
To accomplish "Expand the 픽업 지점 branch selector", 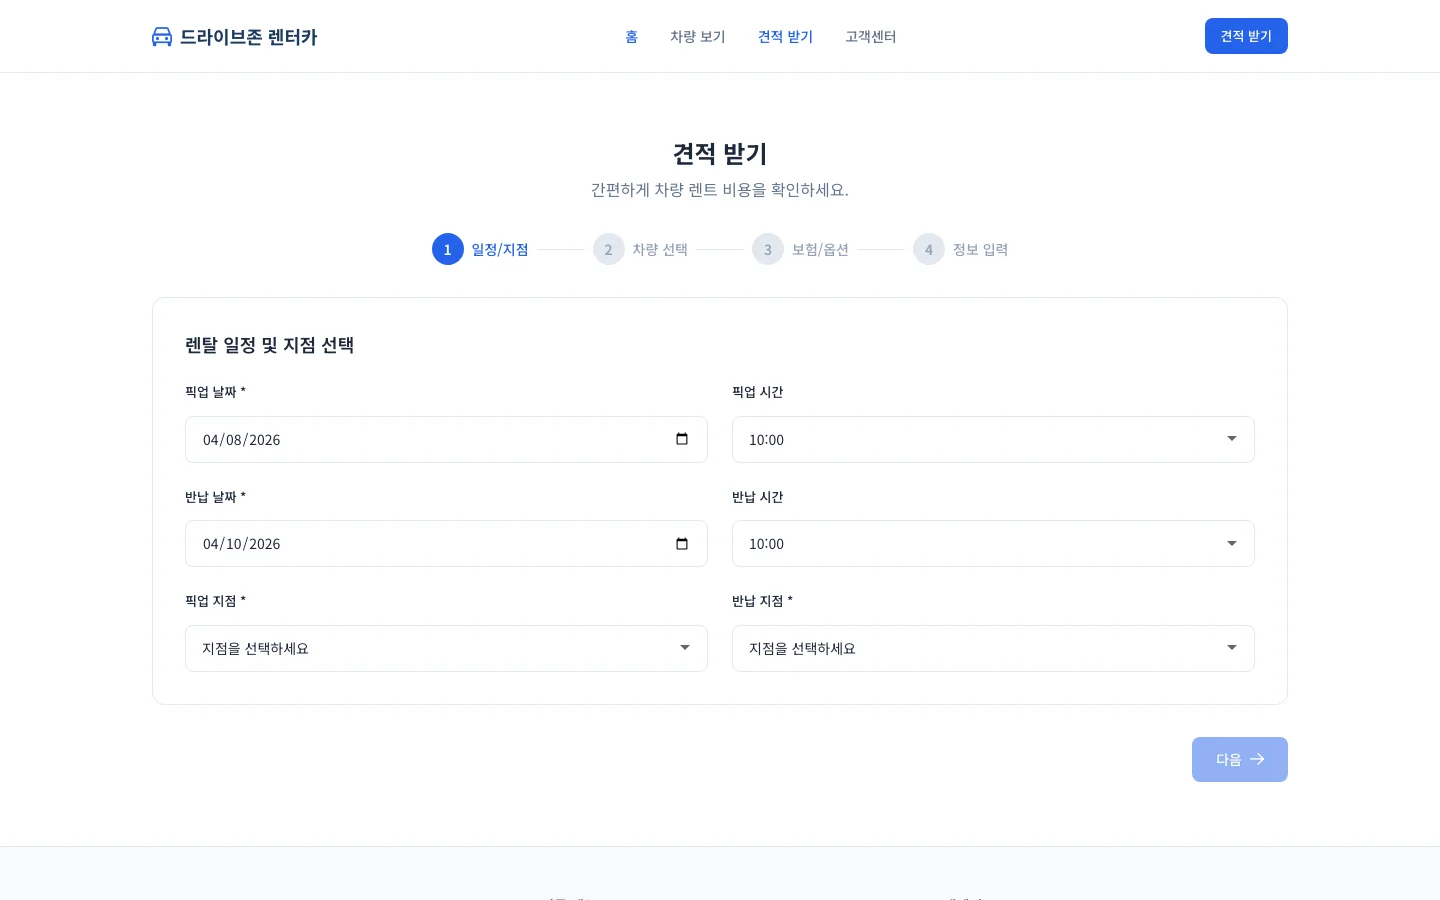I will (x=446, y=648).
